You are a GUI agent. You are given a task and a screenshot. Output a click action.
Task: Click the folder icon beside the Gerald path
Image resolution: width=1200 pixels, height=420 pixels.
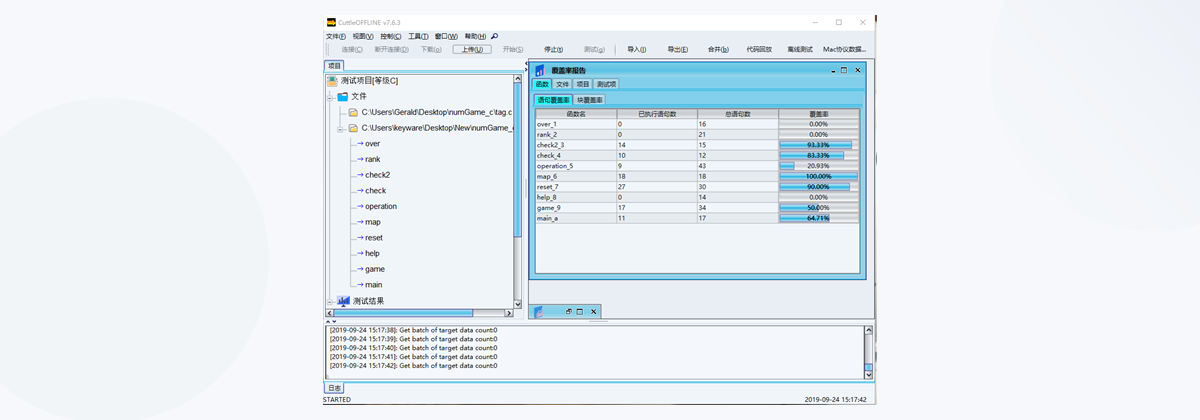coord(353,112)
